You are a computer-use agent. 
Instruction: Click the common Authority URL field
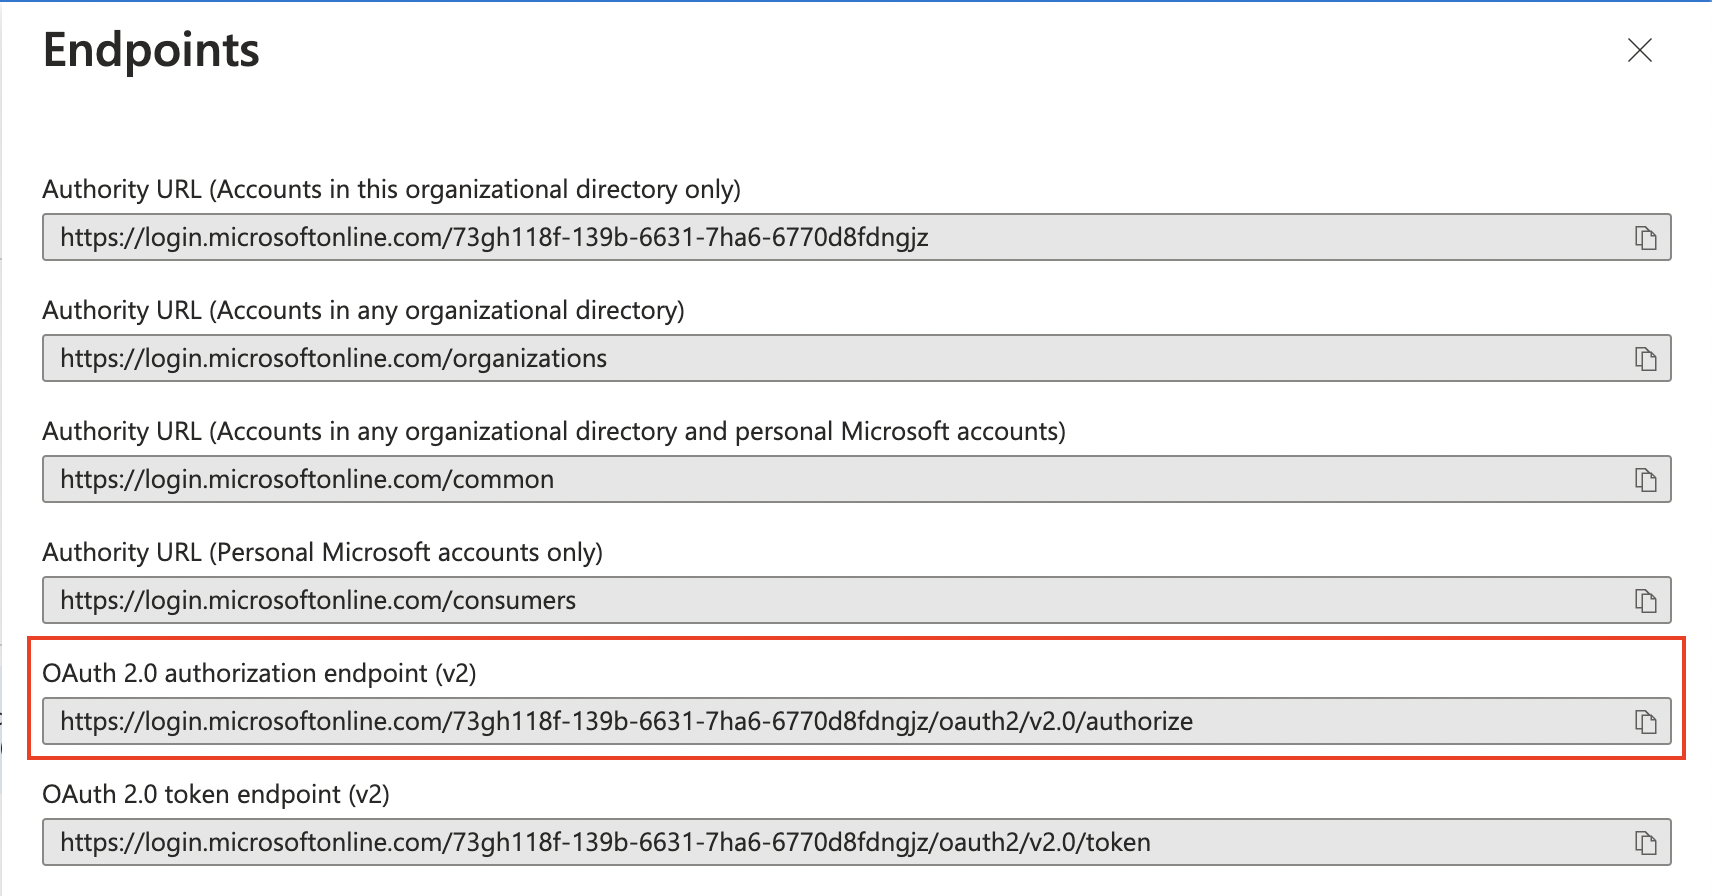[x=856, y=480]
